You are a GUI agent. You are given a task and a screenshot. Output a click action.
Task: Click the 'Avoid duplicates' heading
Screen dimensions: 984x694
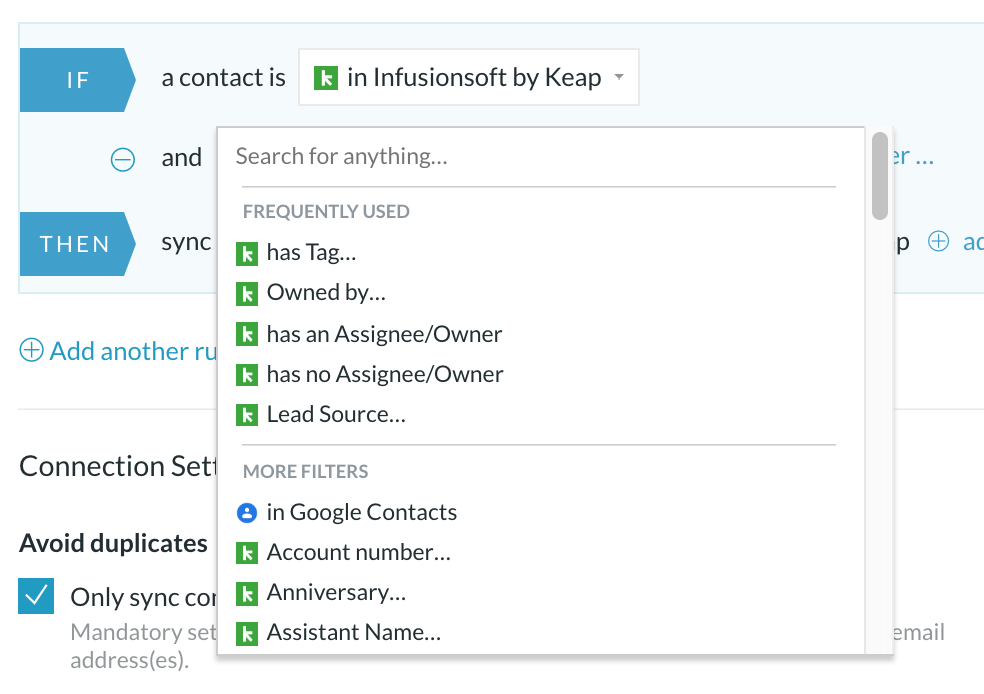pos(113,543)
